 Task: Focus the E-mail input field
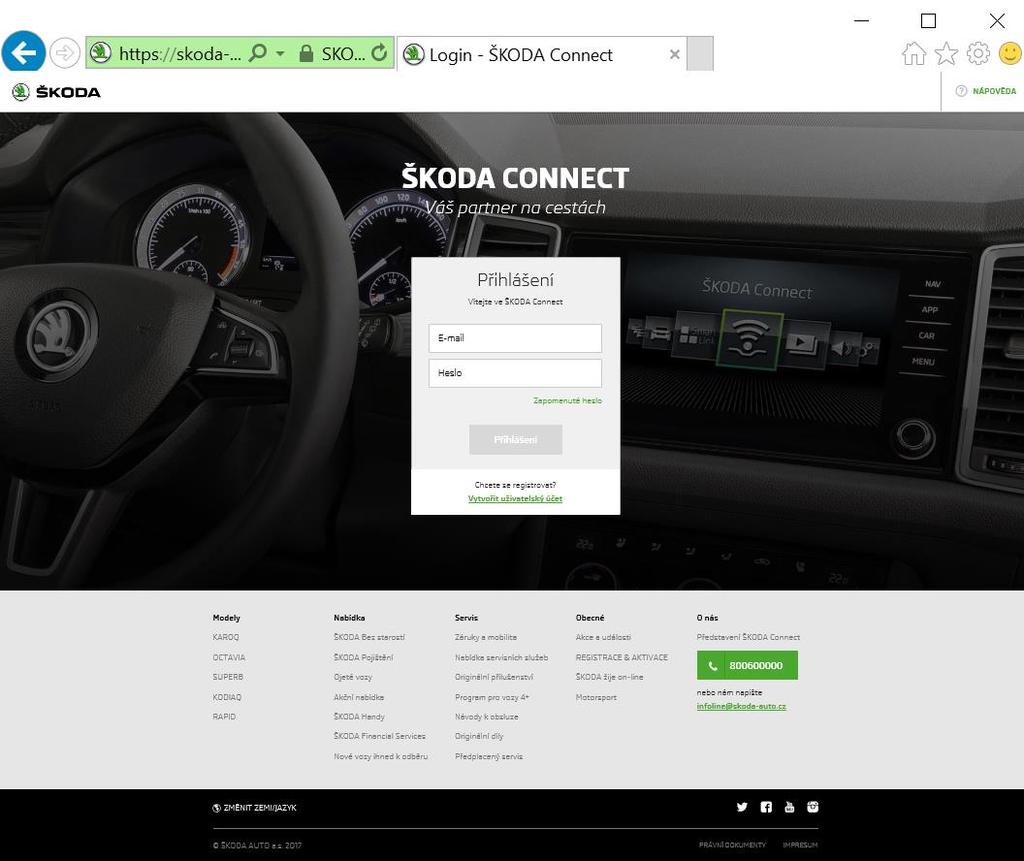[515, 338]
